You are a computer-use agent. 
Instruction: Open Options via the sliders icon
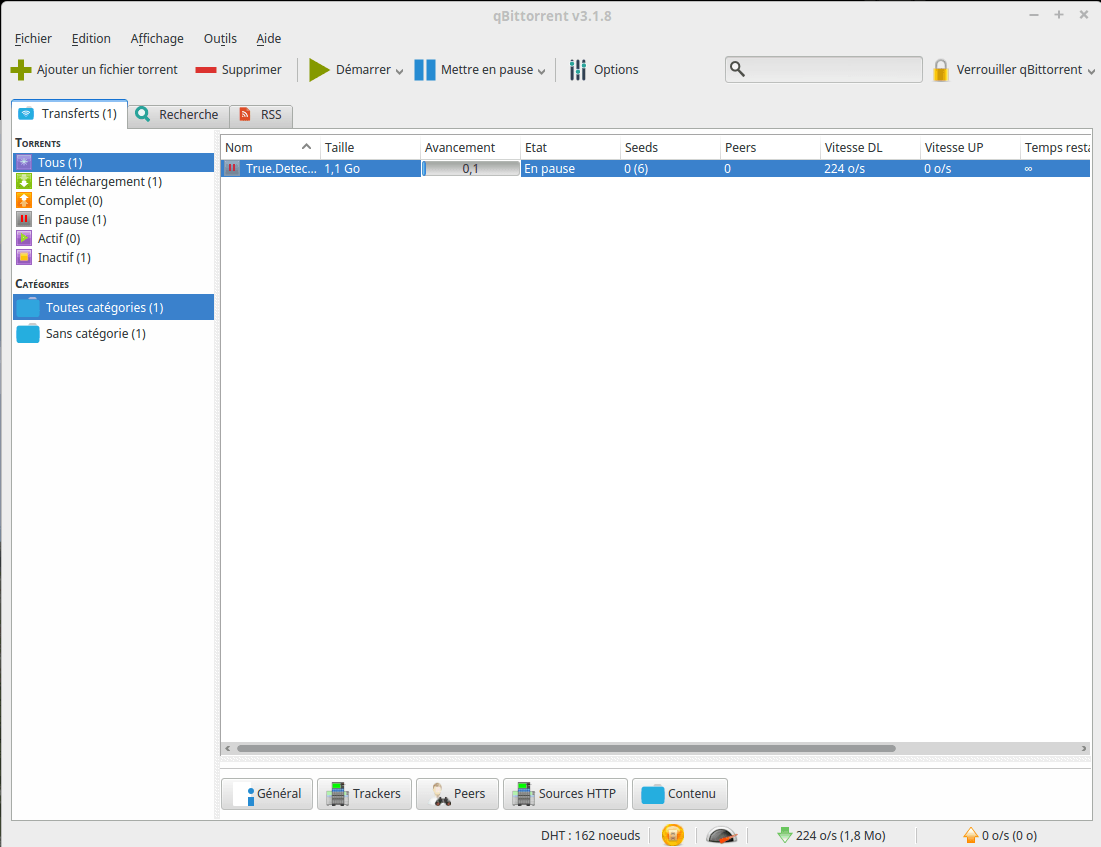point(578,70)
